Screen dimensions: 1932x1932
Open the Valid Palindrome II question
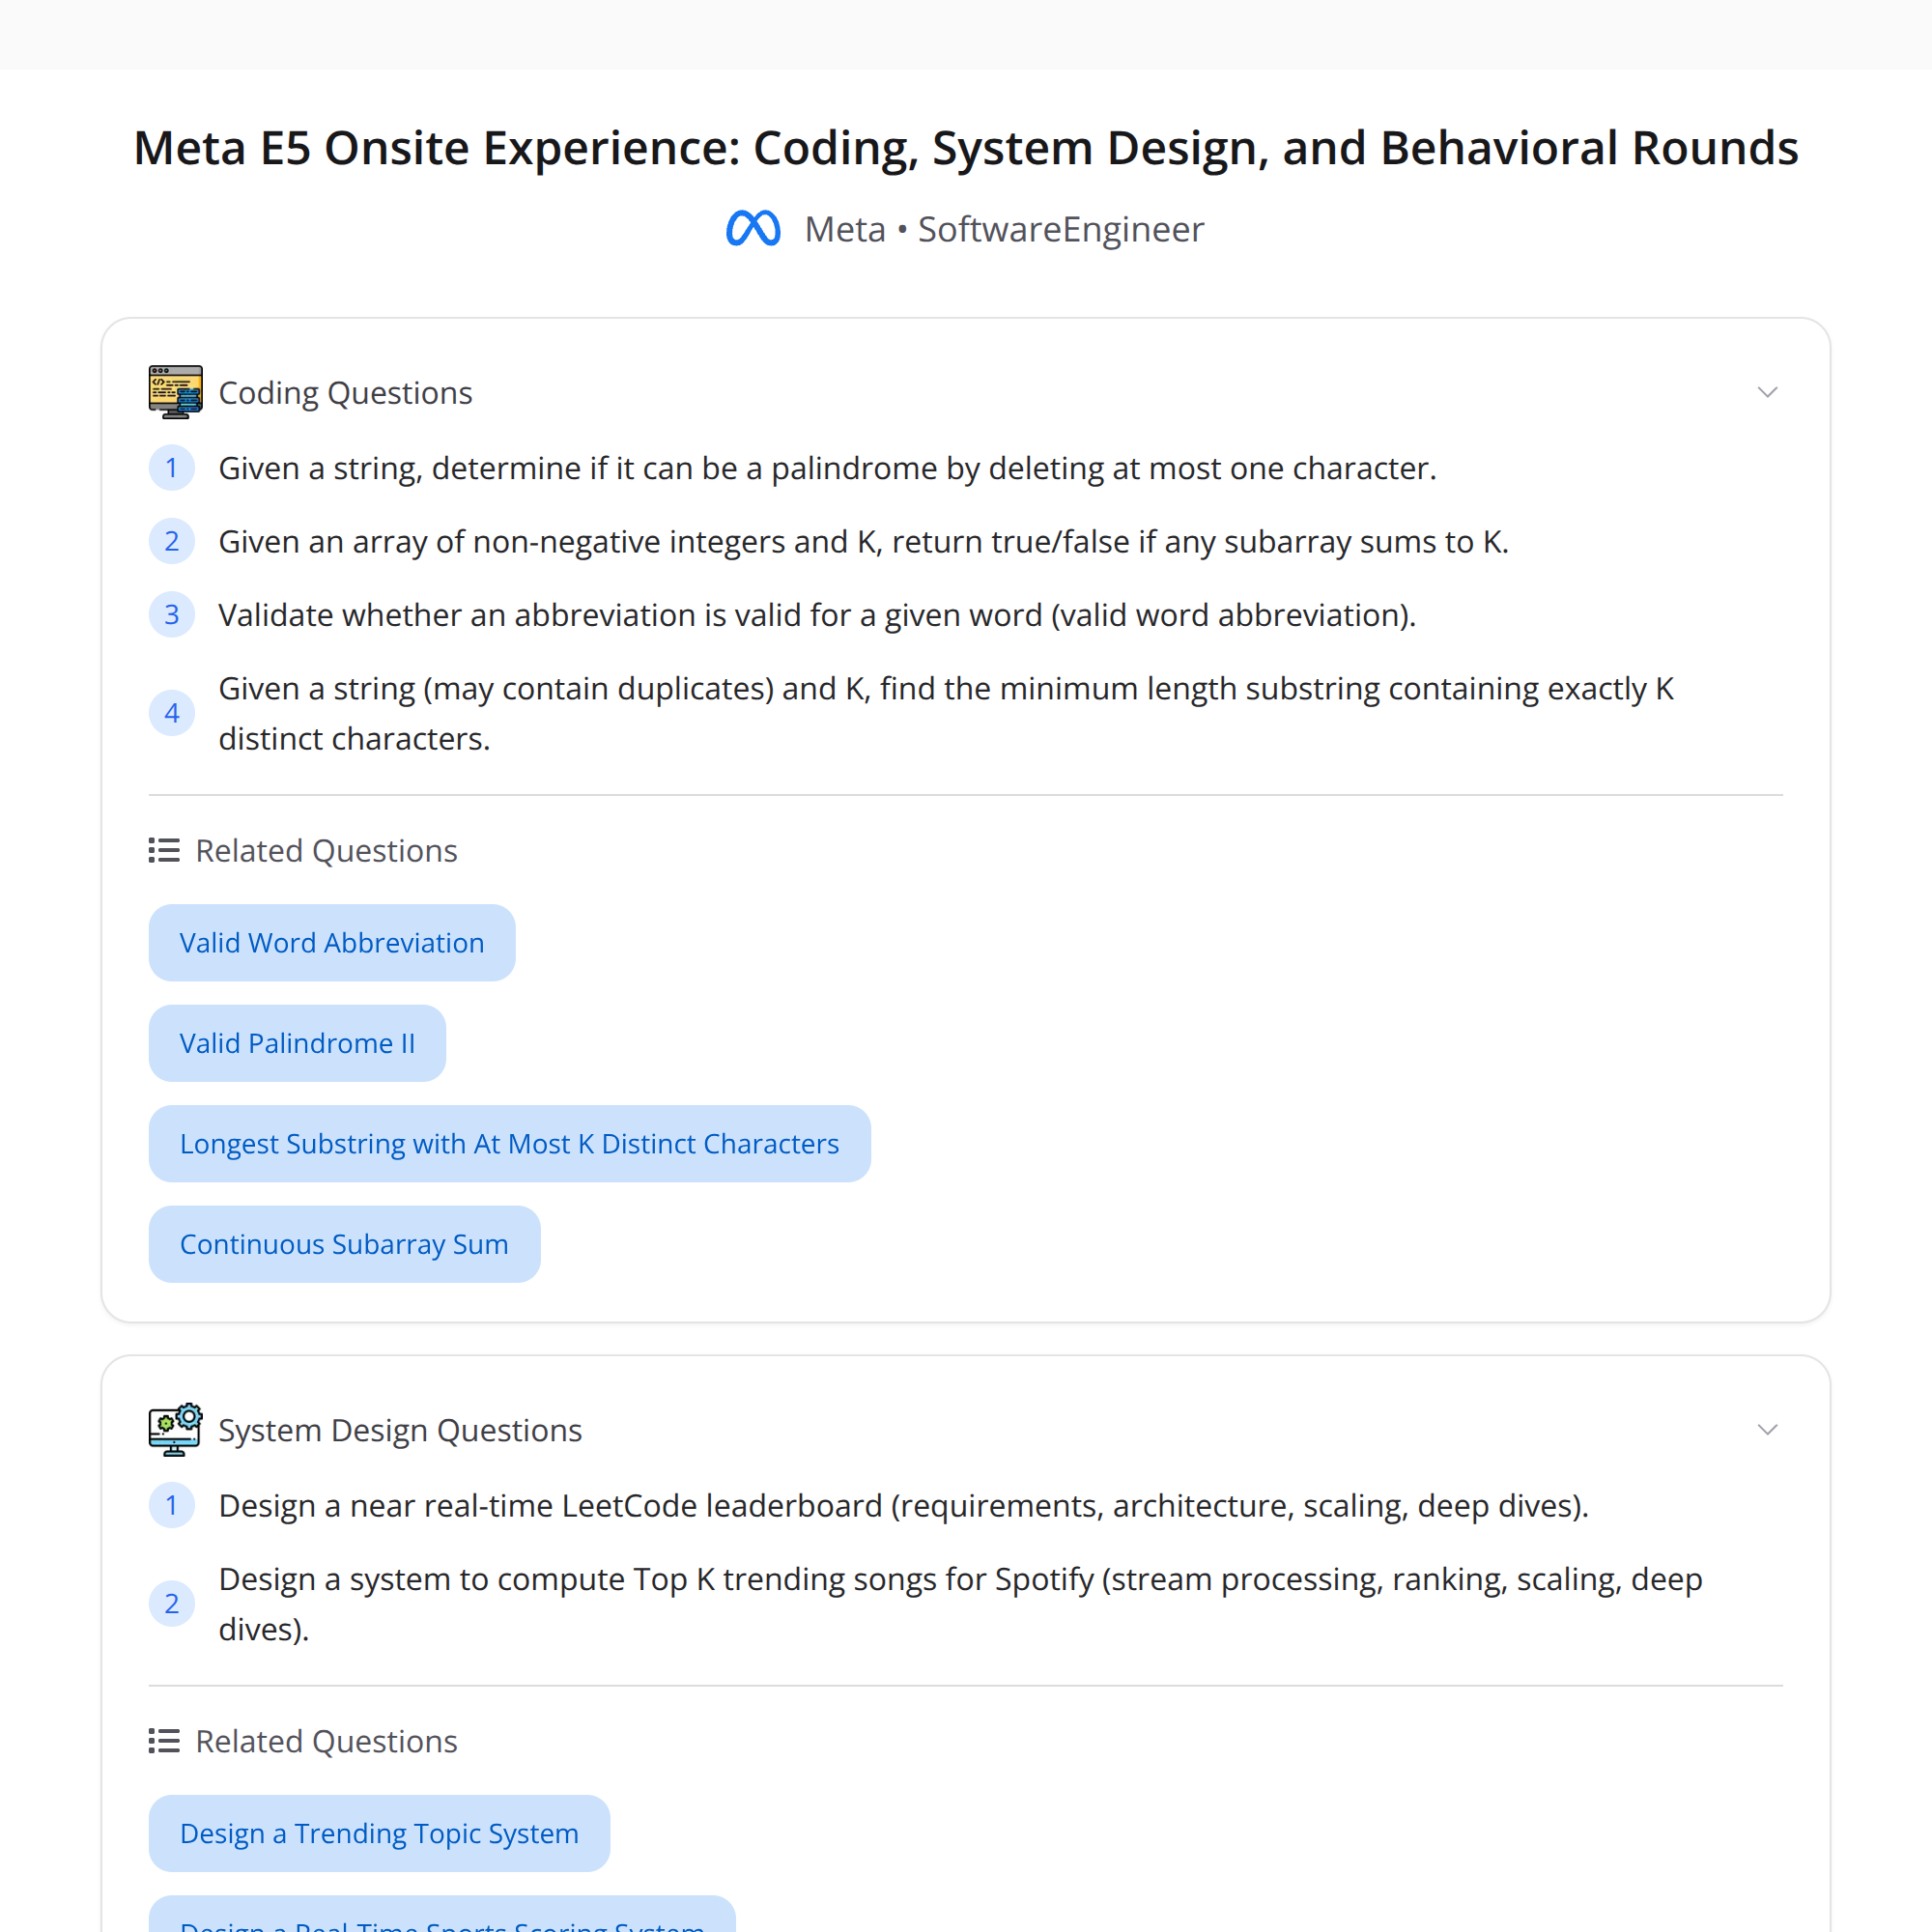point(297,1043)
